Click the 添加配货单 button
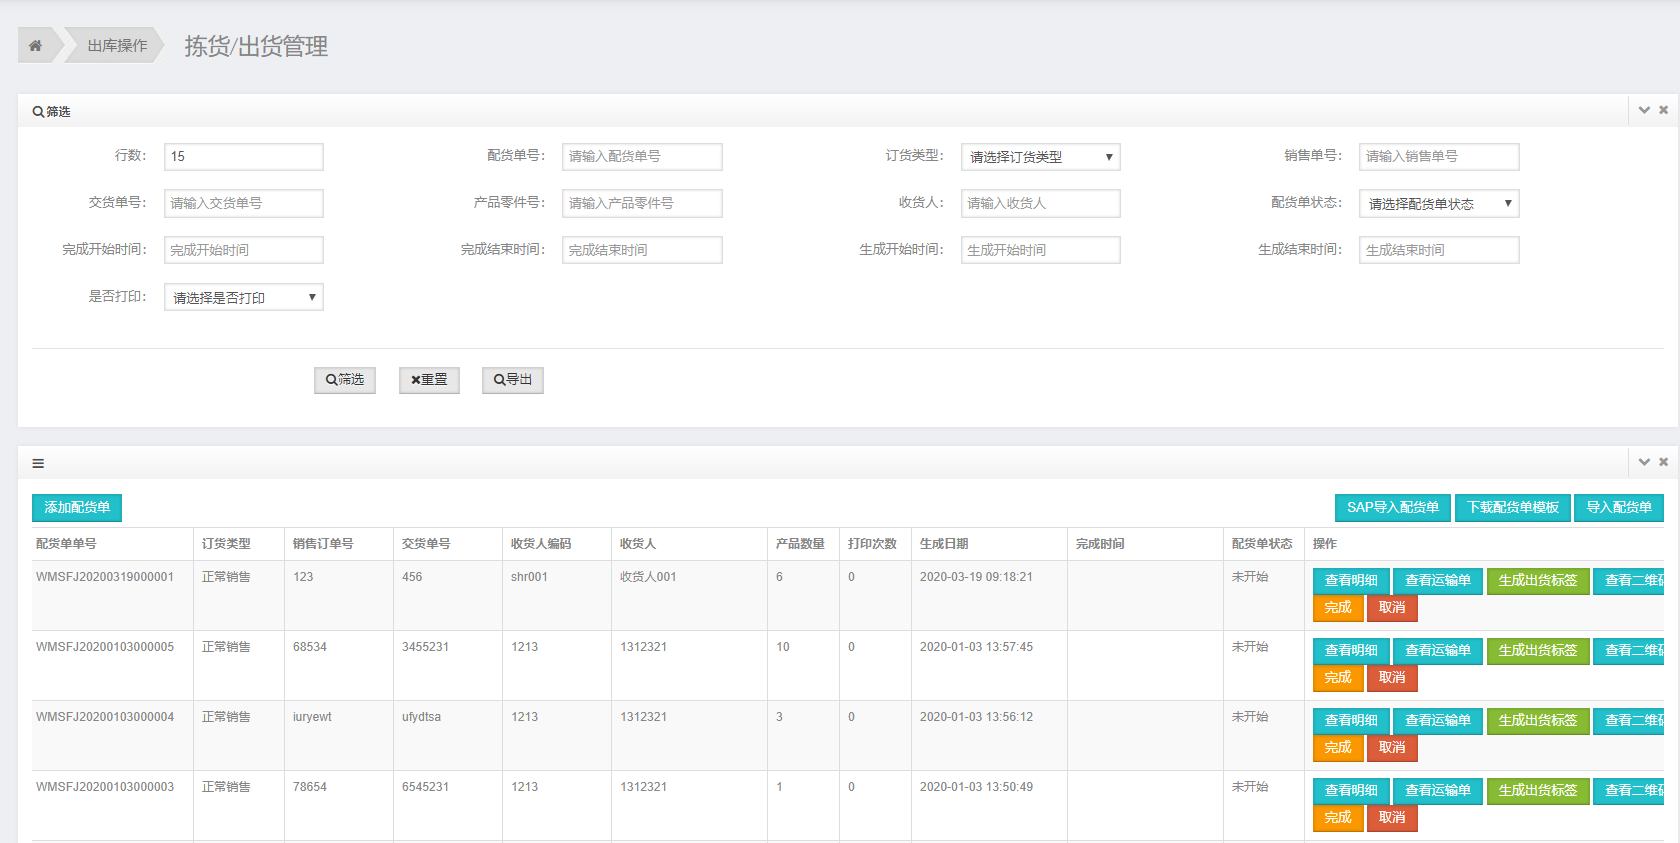1680x843 pixels. pos(77,508)
